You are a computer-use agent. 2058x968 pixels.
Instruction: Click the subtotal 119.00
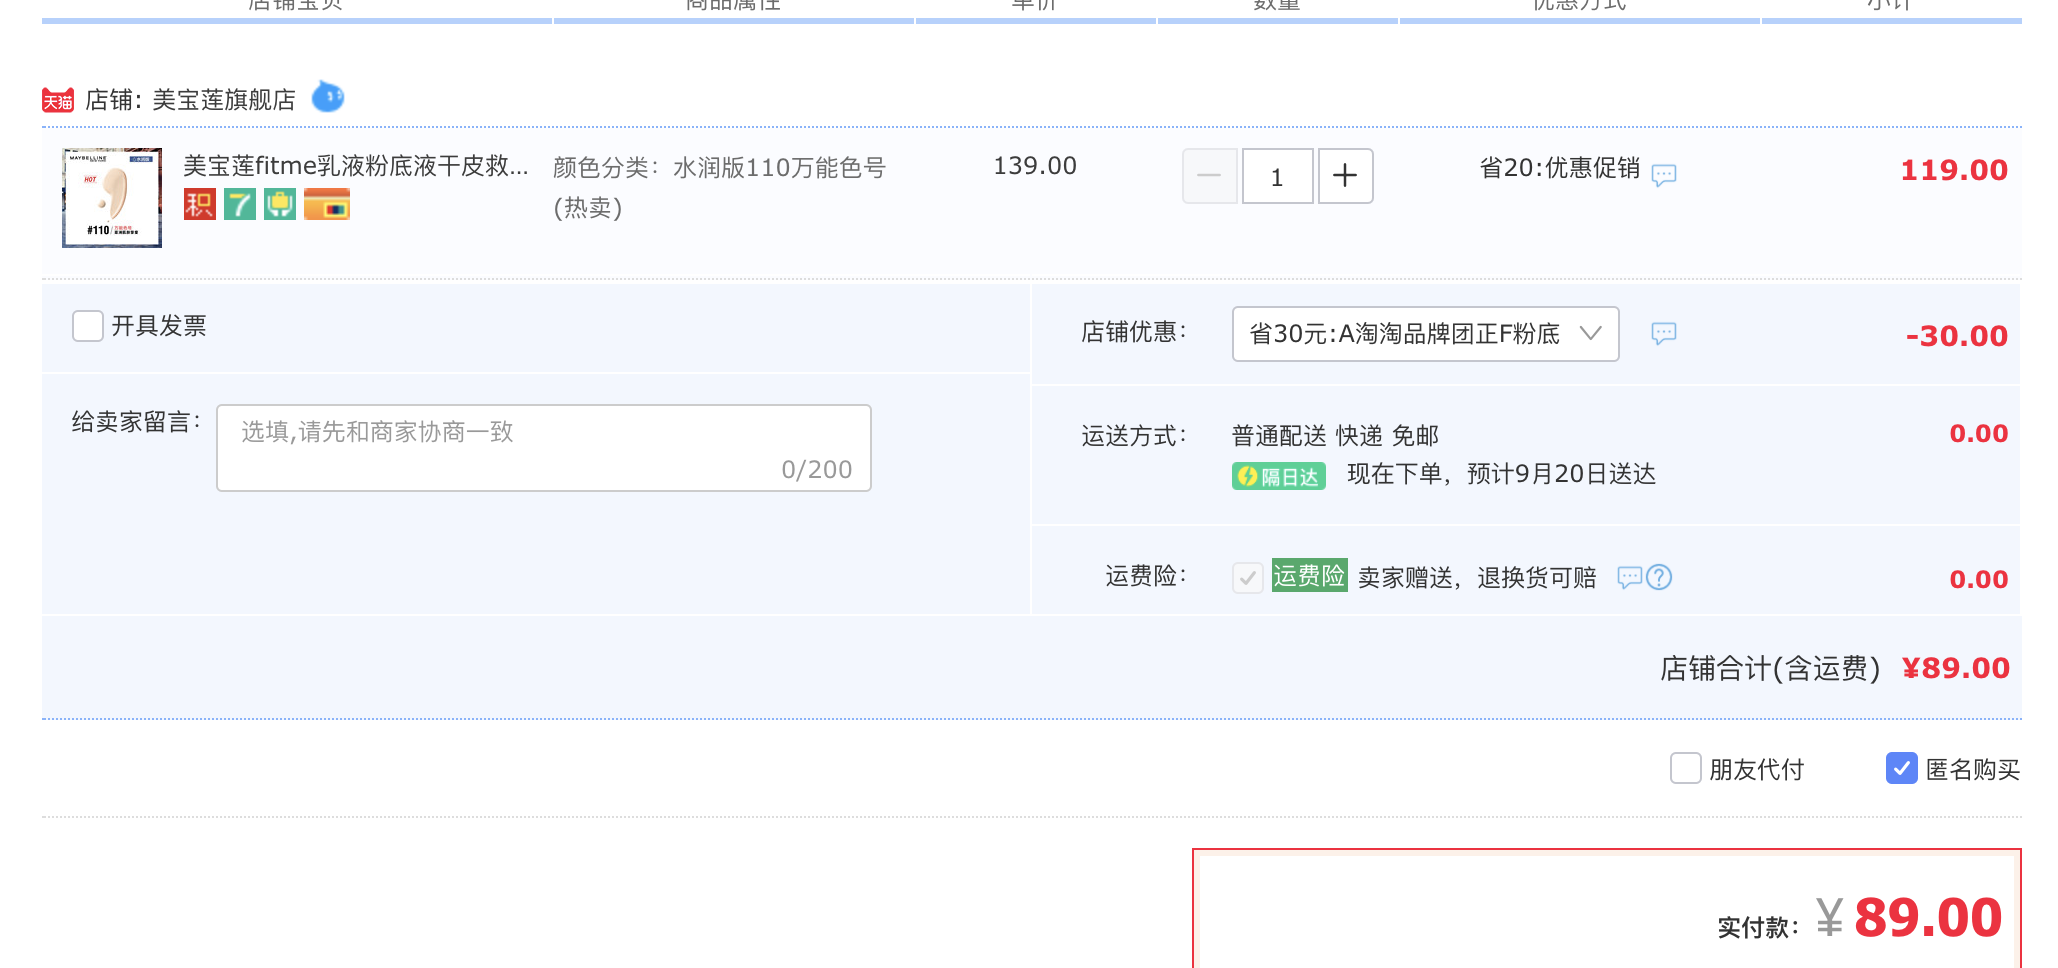click(x=1954, y=170)
